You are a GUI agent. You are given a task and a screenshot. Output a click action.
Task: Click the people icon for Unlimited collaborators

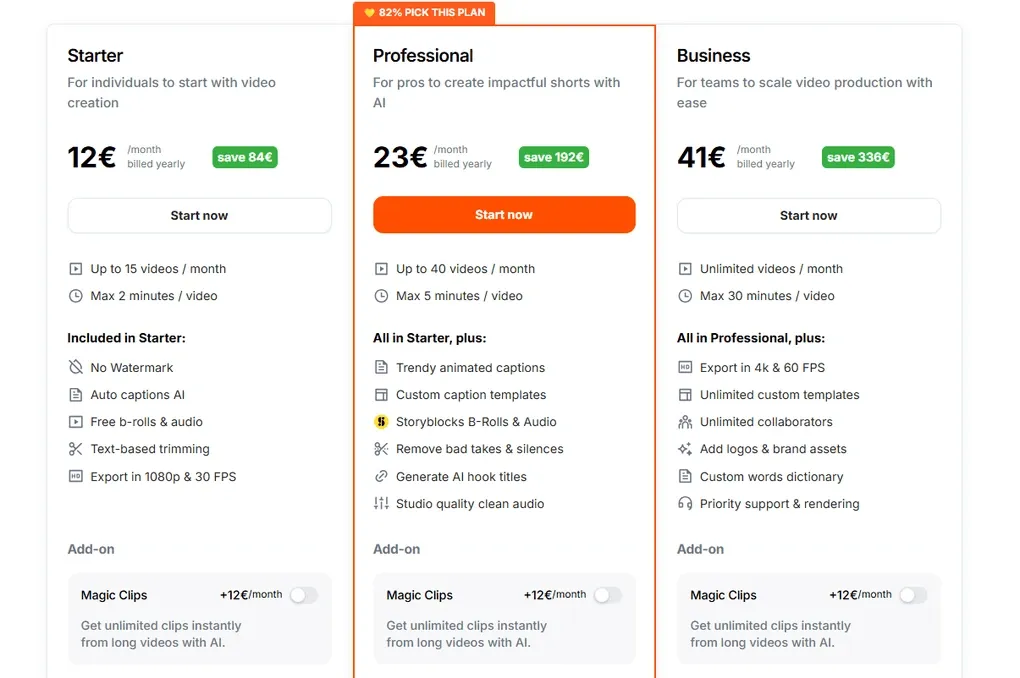click(686, 422)
